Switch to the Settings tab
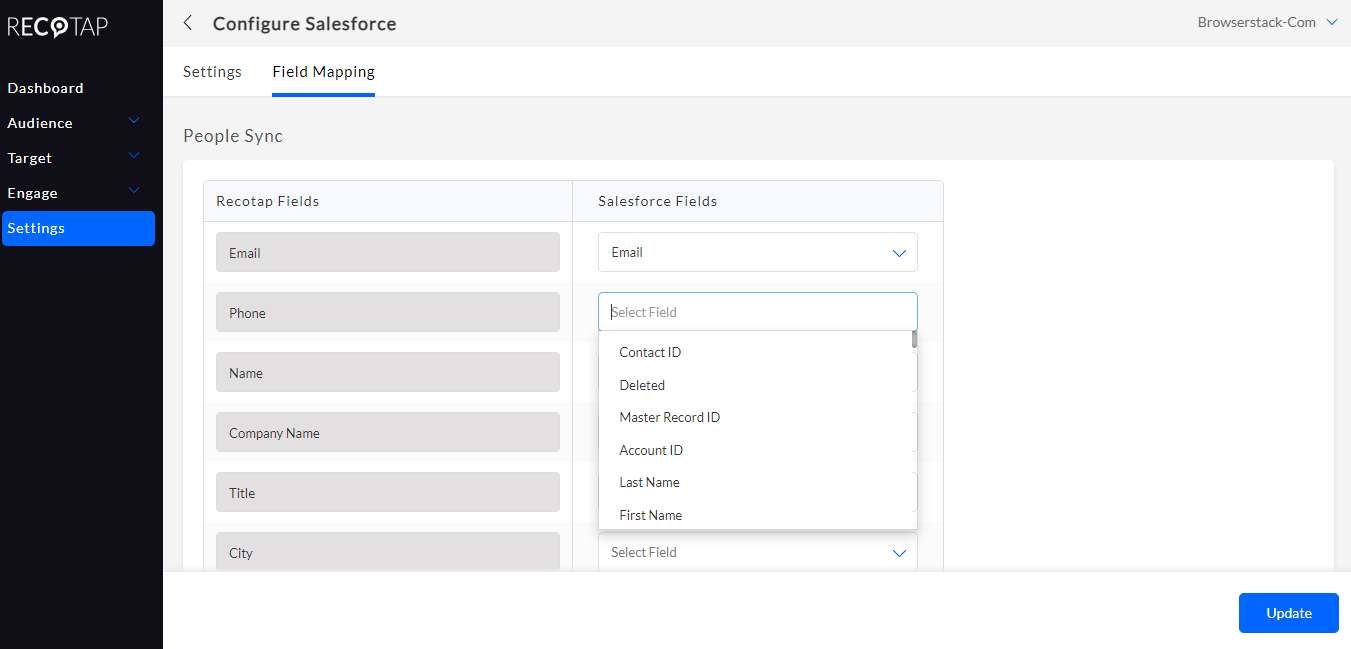This screenshot has width=1351, height=649. [x=212, y=72]
